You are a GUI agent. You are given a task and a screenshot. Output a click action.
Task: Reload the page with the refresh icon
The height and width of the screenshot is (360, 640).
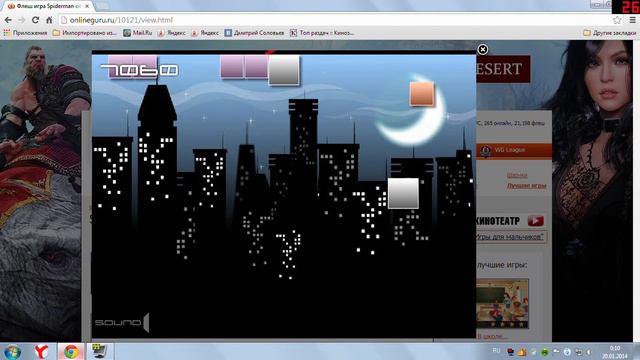point(36,20)
